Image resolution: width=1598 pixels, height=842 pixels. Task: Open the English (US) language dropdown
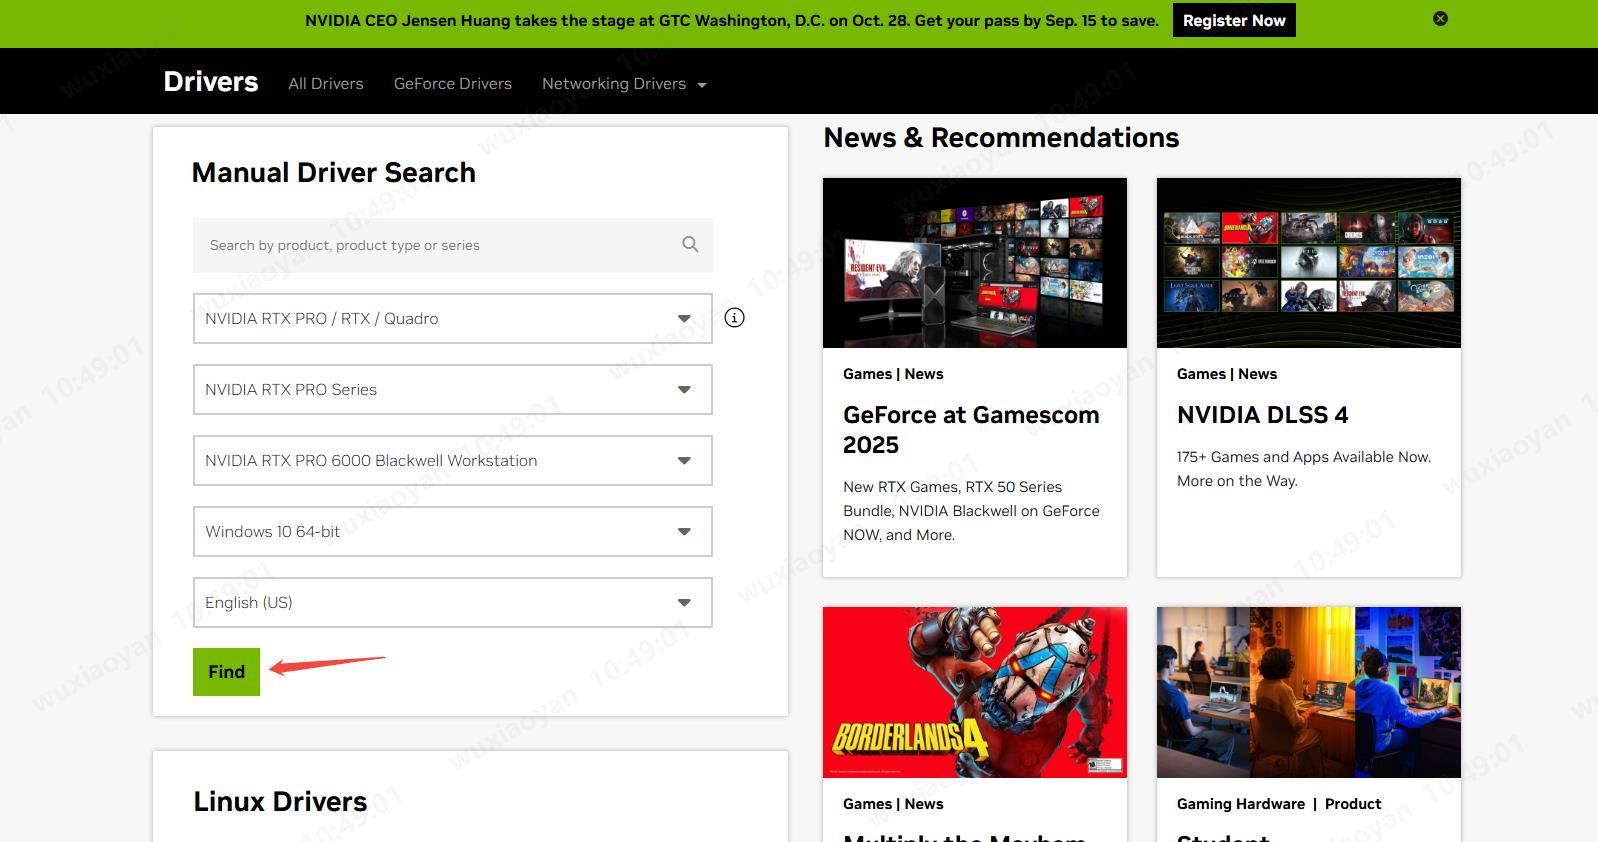pyautogui.click(x=452, y=602)
